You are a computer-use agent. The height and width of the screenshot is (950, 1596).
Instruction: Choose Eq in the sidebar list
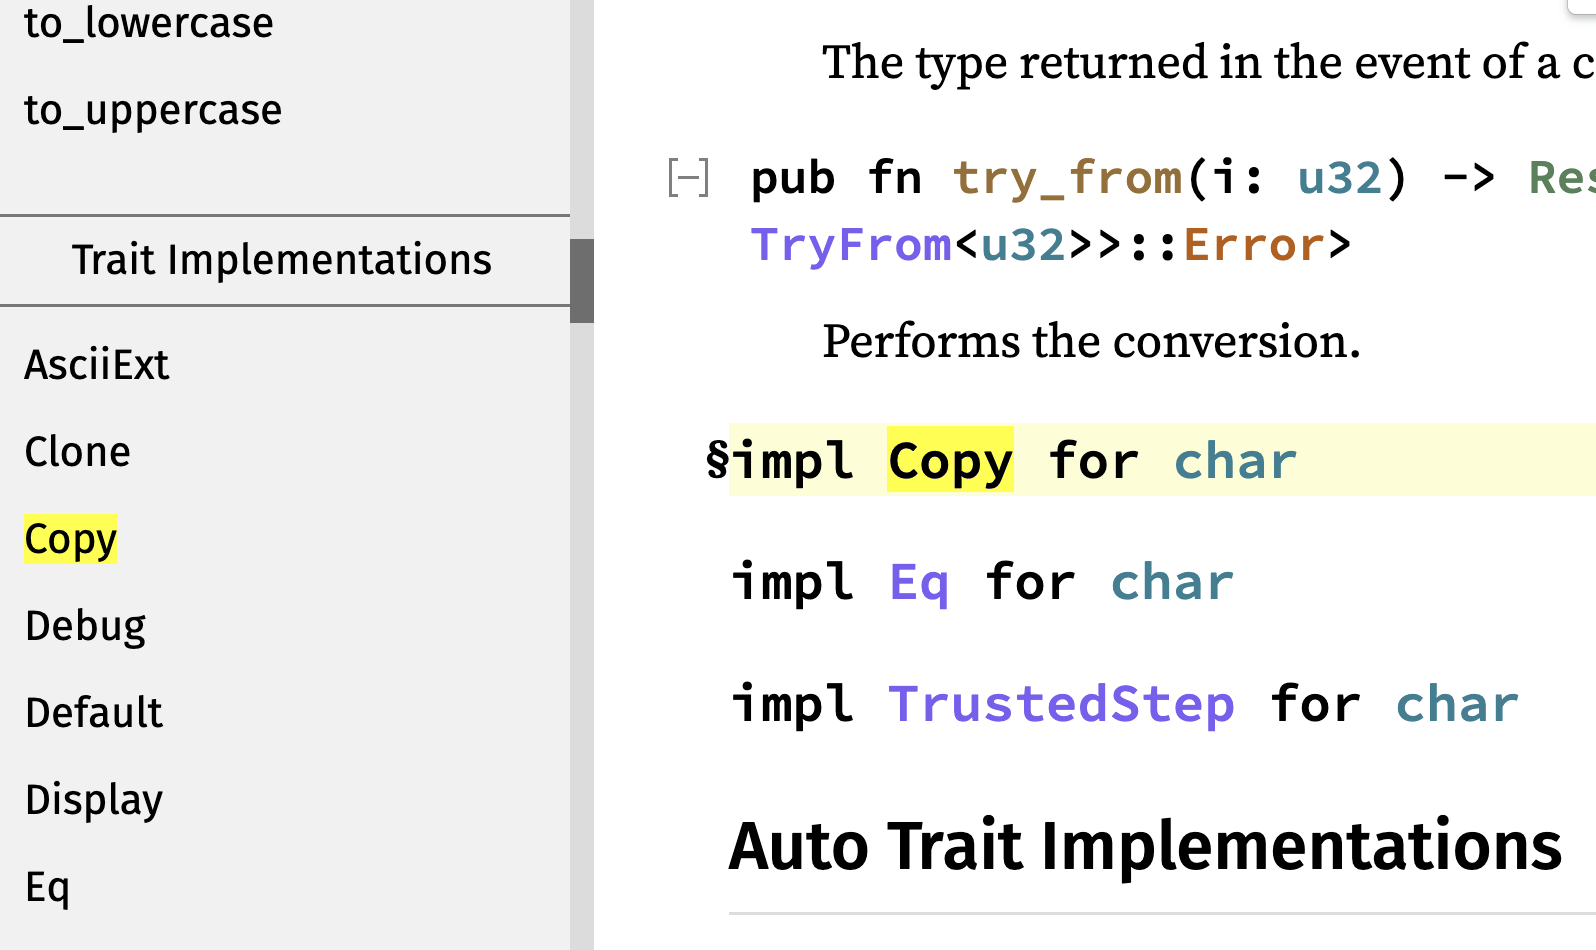(47, 887)
